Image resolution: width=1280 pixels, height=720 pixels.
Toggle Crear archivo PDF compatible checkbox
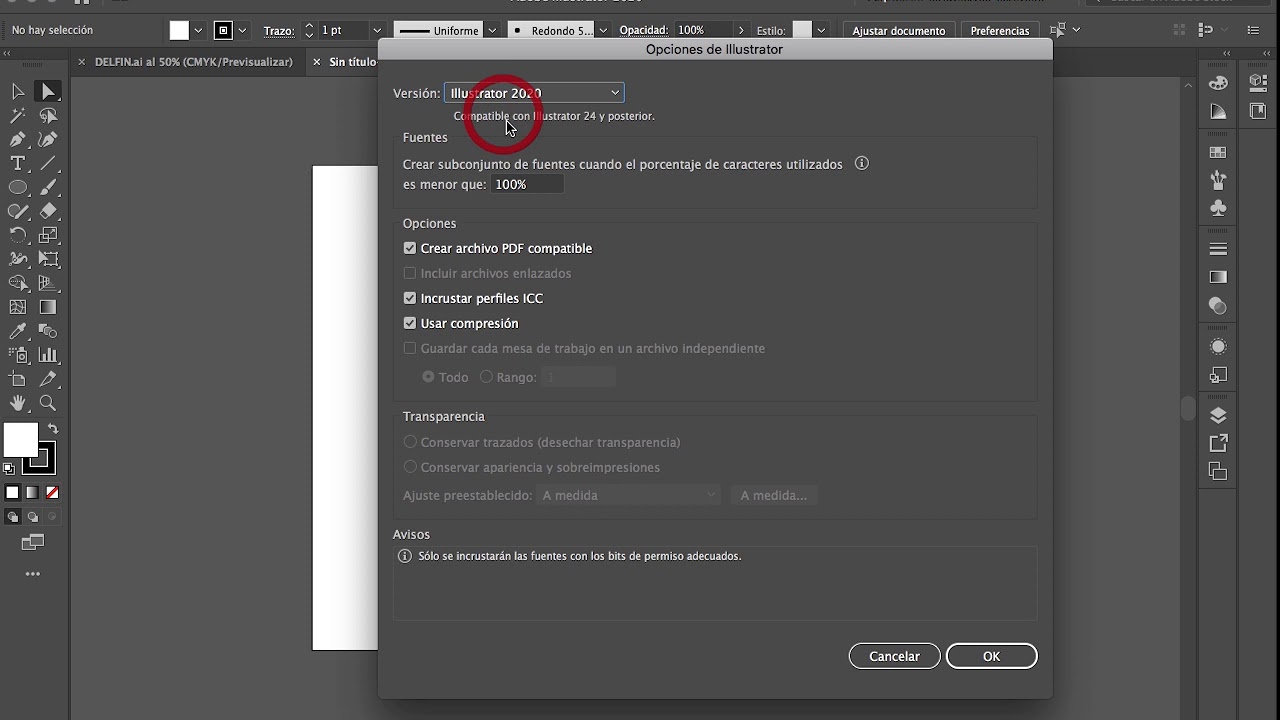pyautogui.click(x=410, y=248)
